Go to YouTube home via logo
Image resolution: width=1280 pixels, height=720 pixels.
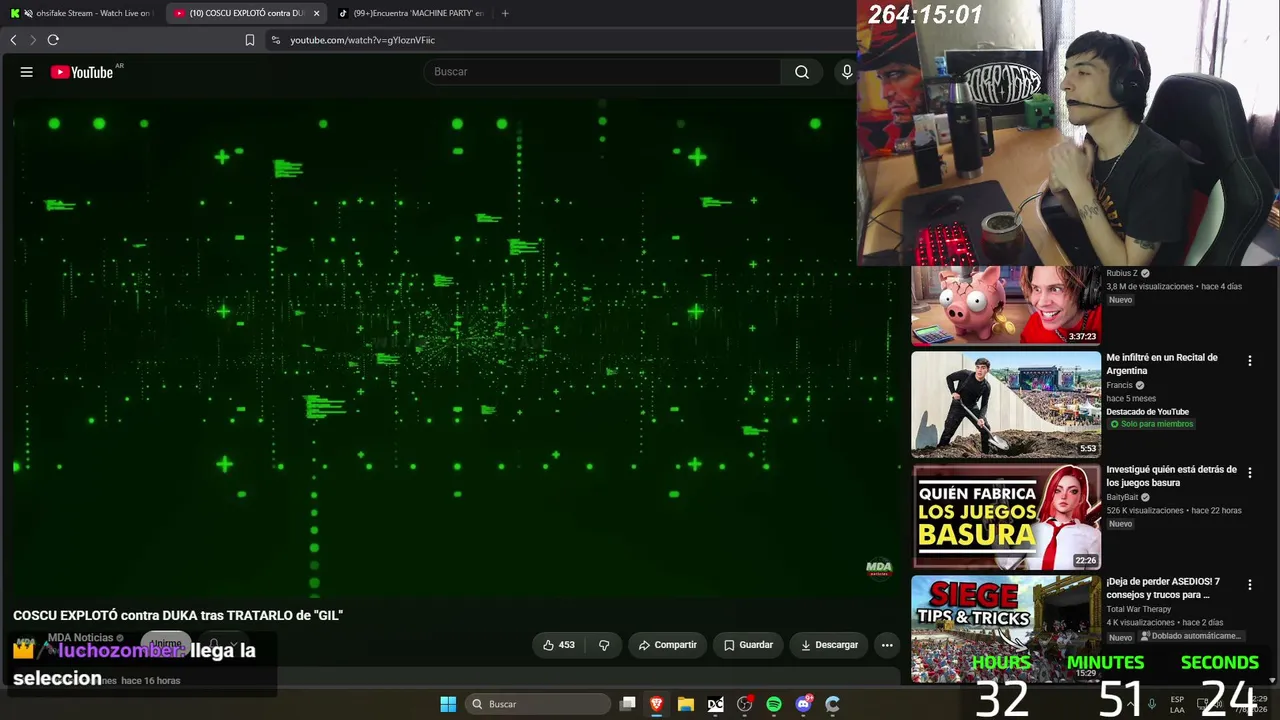tap(83, 72)
